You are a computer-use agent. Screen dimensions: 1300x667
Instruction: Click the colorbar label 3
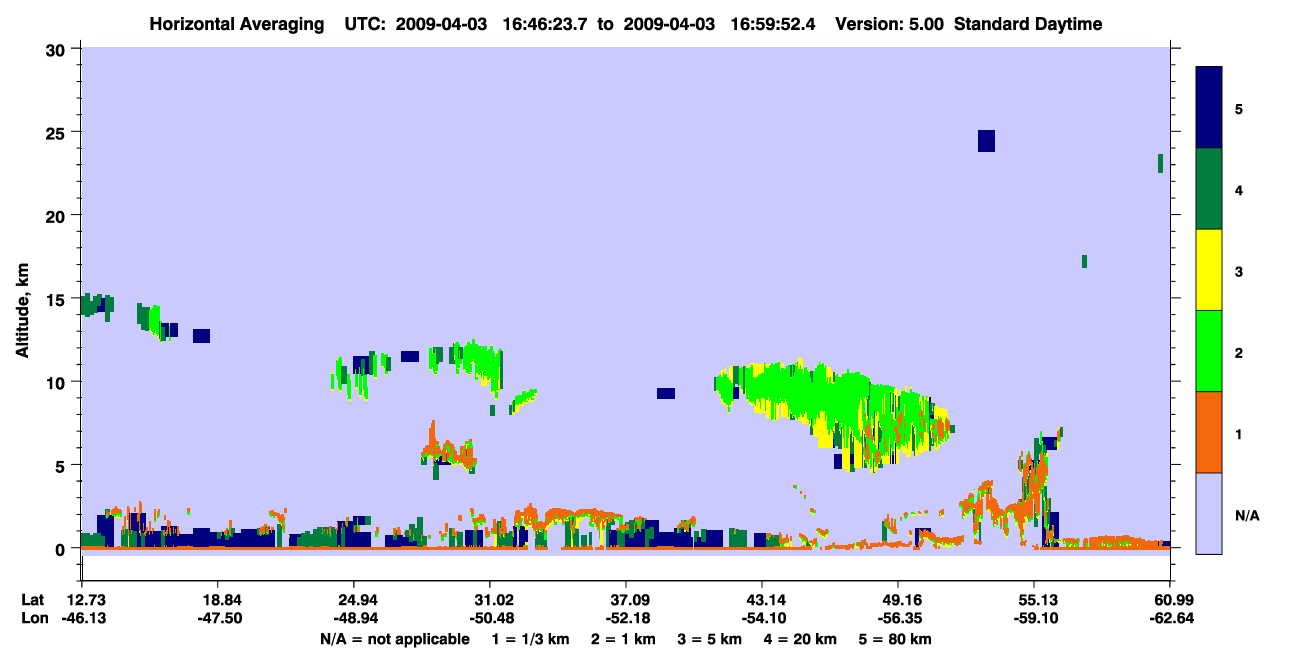click(x=1240, y=271)
